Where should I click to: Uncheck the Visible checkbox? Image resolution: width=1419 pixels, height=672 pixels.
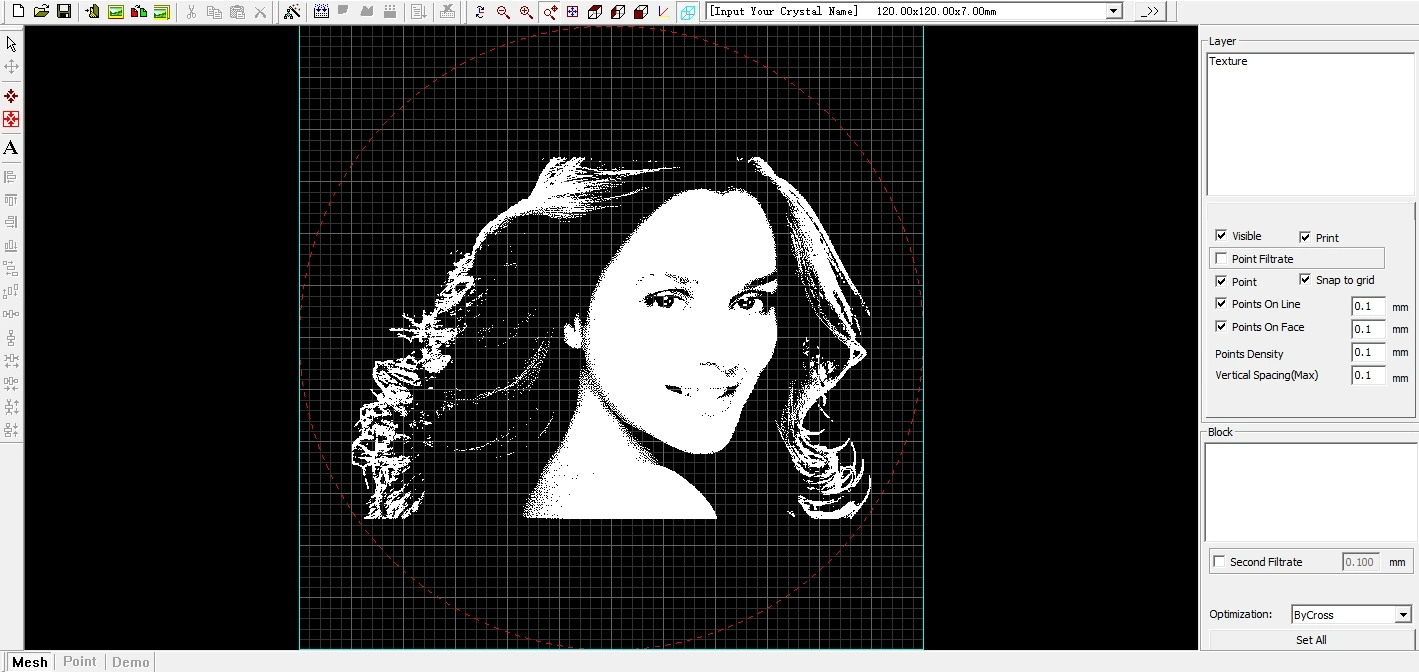coord(1221,236)
